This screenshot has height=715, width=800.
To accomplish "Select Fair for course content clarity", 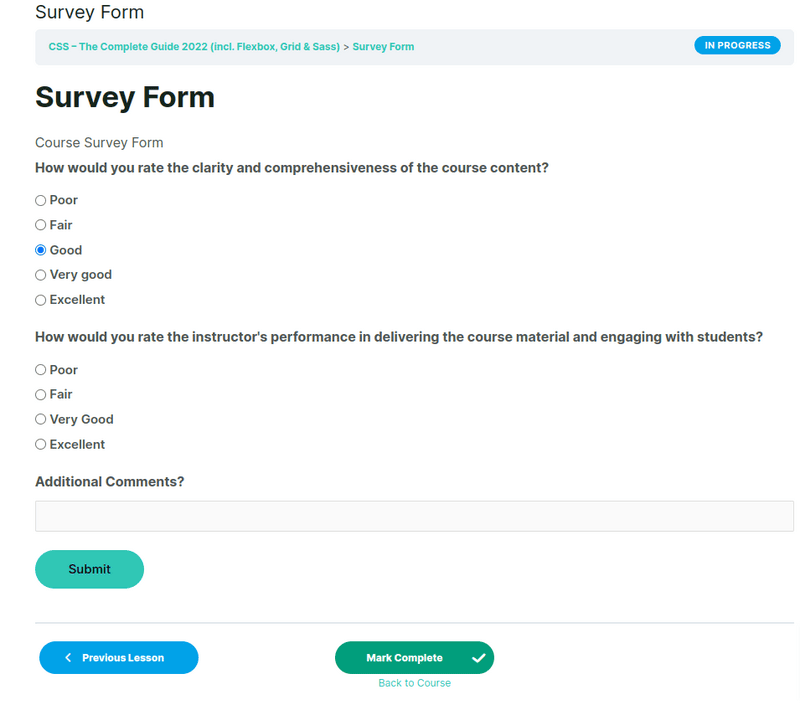I will pos(41,225).
